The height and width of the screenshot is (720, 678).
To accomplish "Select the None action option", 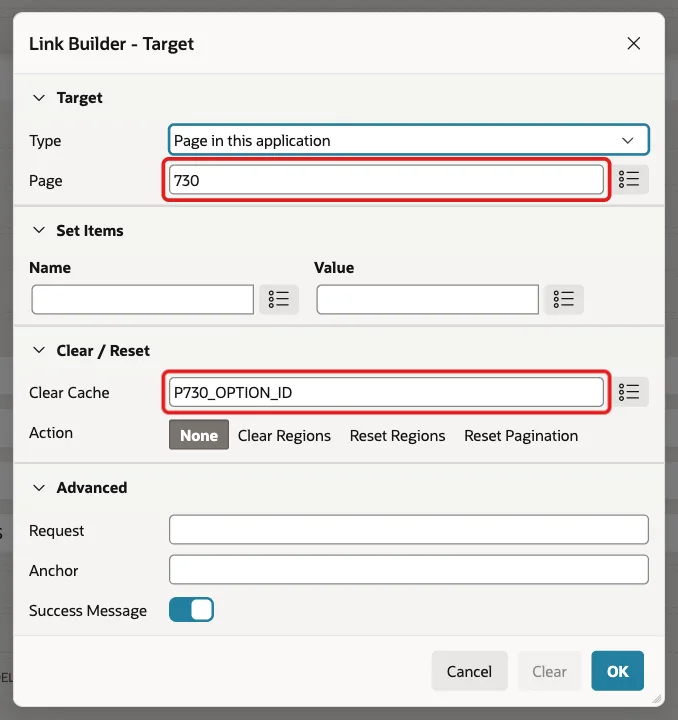I will (x=199, y=435).
